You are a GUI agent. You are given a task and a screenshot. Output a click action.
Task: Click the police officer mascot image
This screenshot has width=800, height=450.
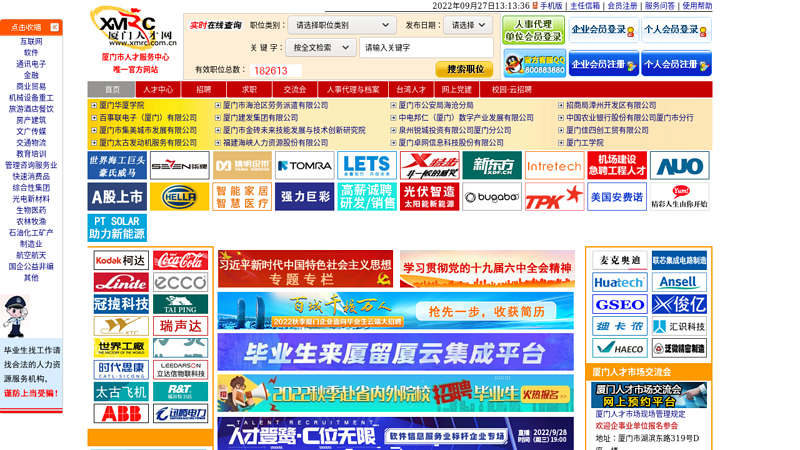(x=15, y=316)
